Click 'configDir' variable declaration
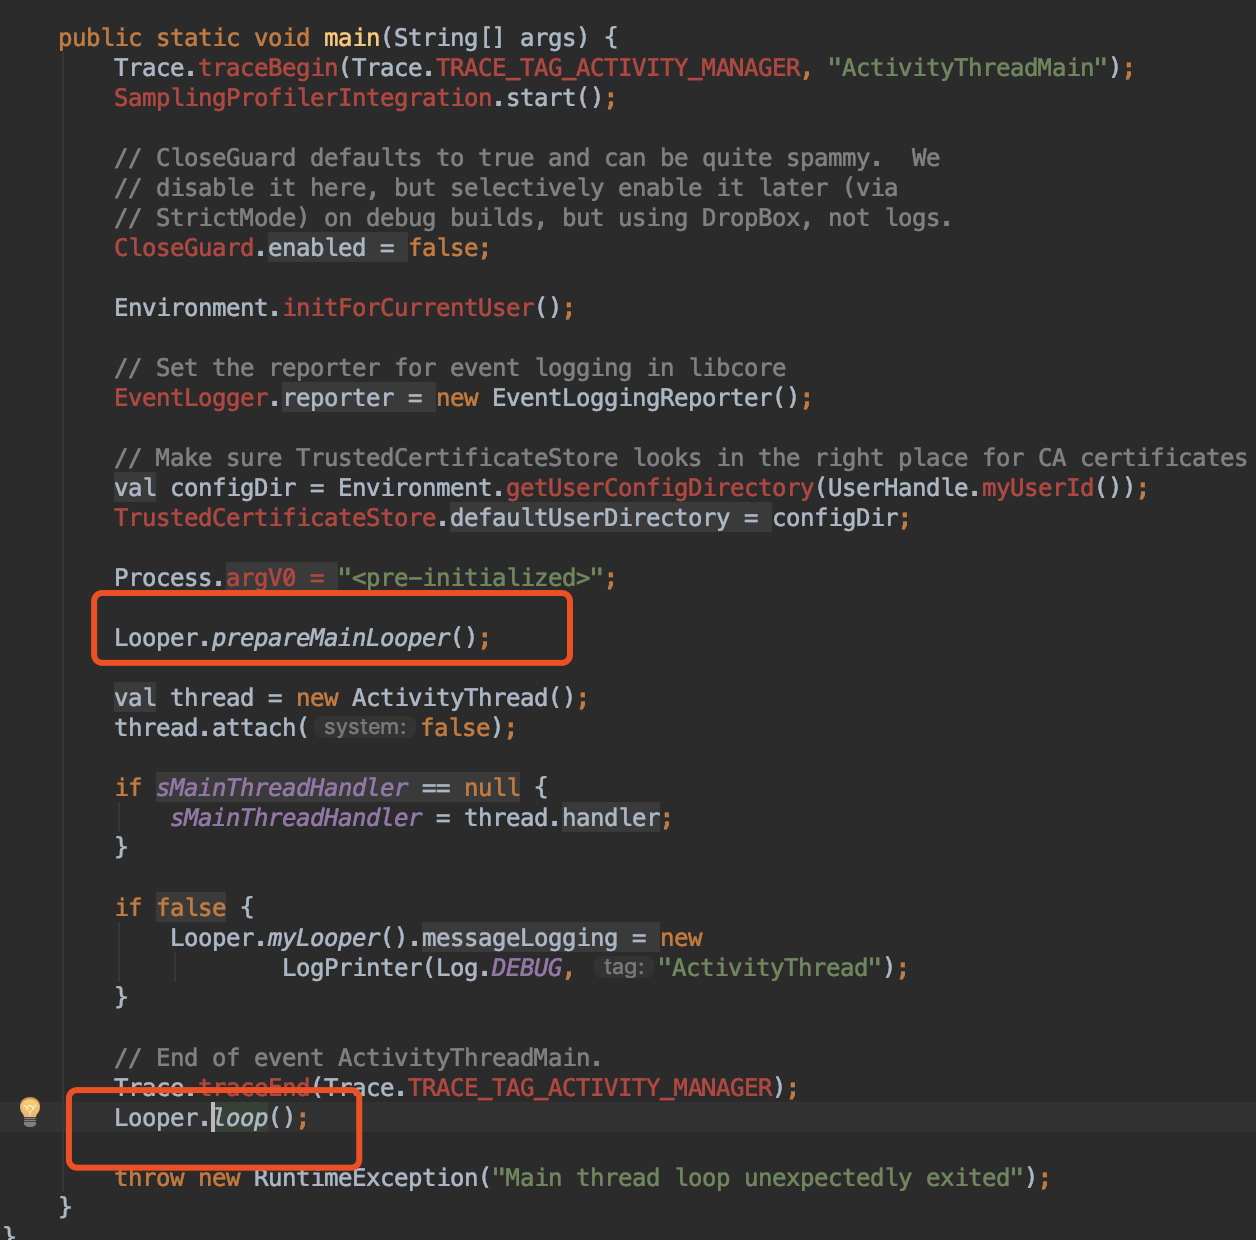Viewport: 1256px width, 1240px height. pyautogui.click(x=233, y=488)
